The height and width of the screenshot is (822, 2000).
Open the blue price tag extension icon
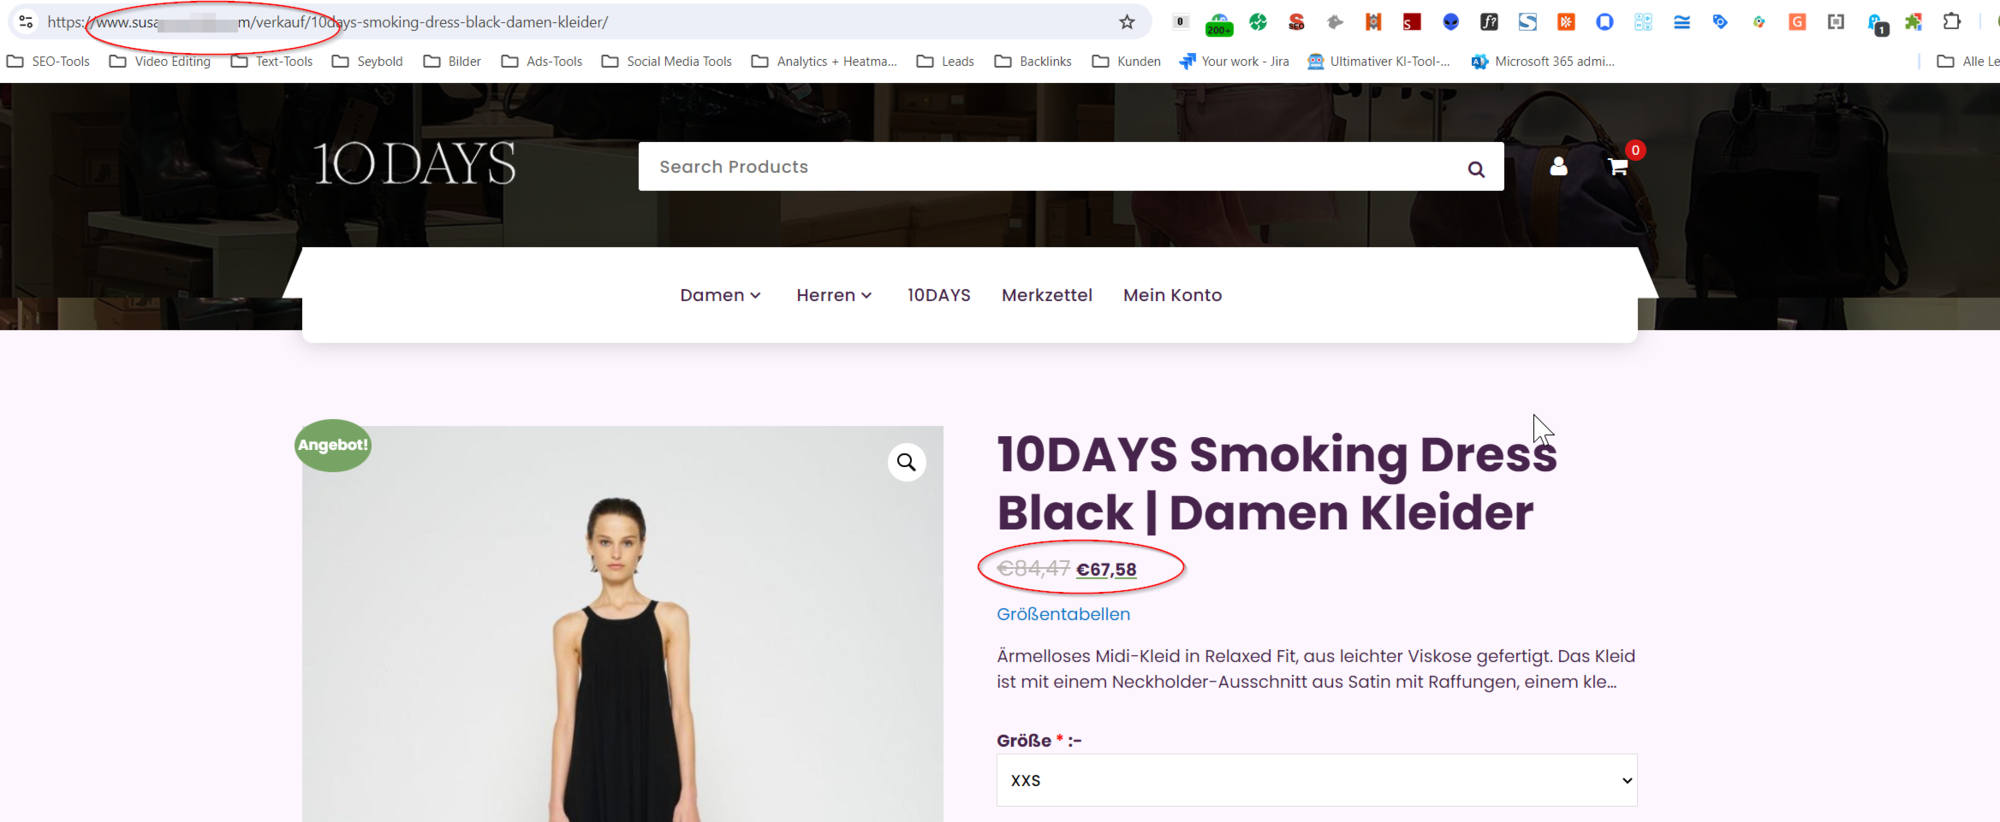click(1720, 22)
